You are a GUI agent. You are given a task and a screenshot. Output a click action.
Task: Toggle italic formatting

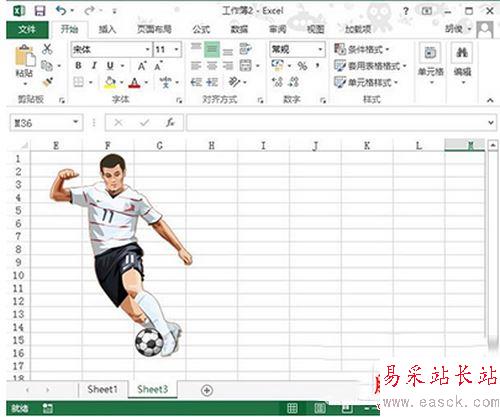coord(94,66)
